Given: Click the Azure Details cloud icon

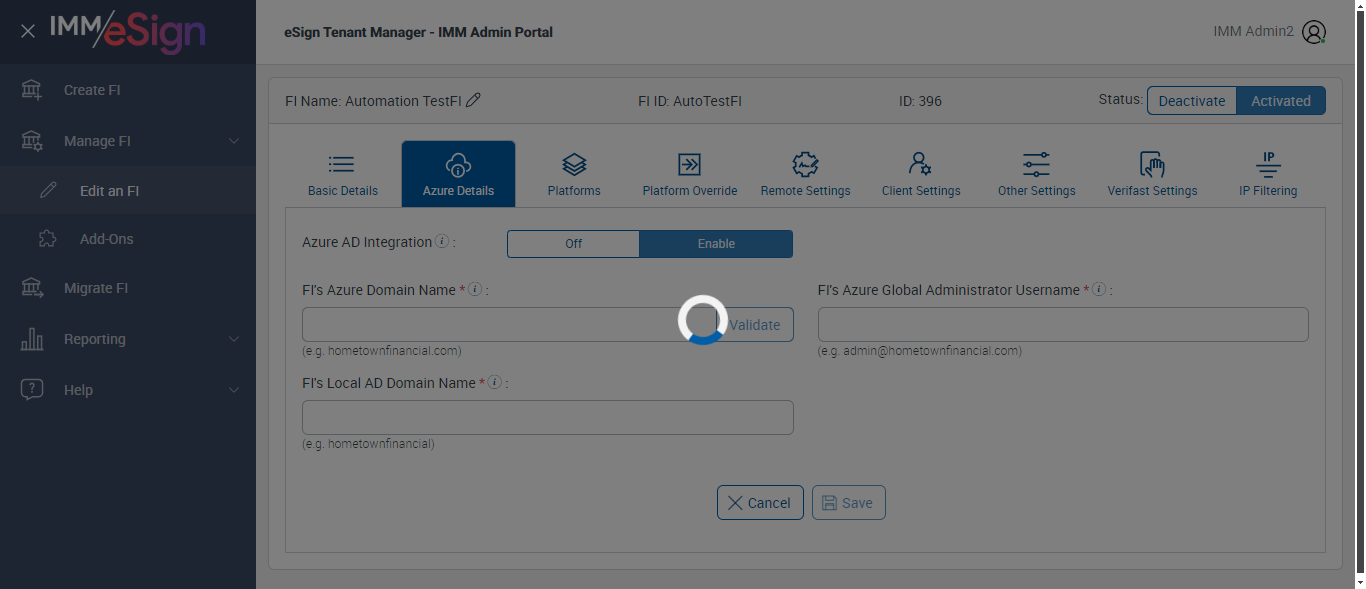Looking at the screenshot, I should pyautogui.click(x=458, y=164).
